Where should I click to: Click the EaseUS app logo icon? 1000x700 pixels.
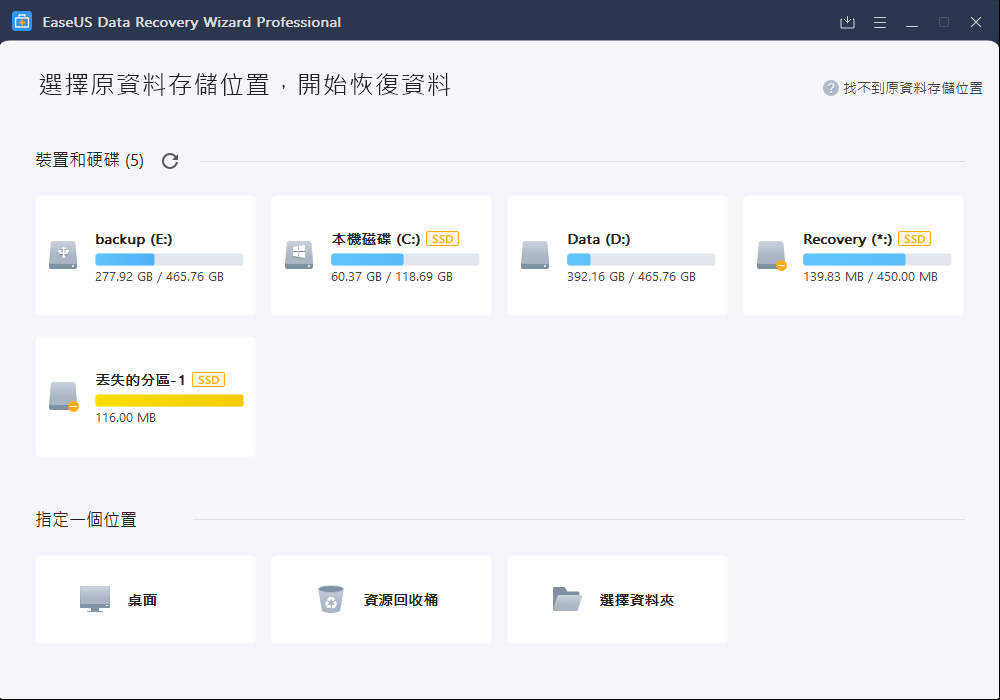point(22,22)
